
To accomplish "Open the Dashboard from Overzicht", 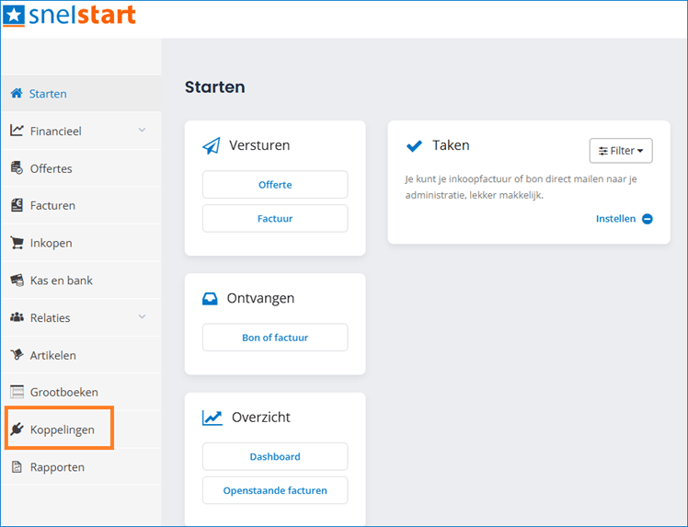I will coord(275,457).
